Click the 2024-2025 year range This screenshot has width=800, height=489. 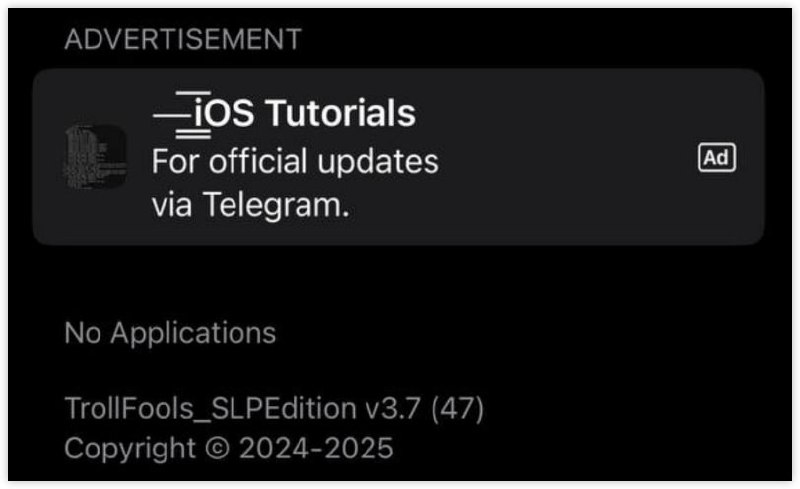click(316, 448)
